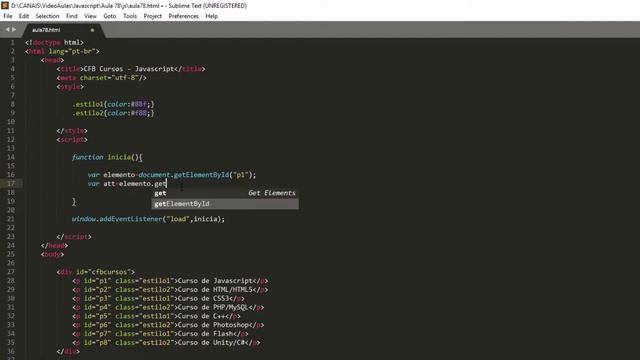This screenshot has width=640, height=360.
Task: Click the Sublime Text icon in title bar
Action: (x=5, y=5)
